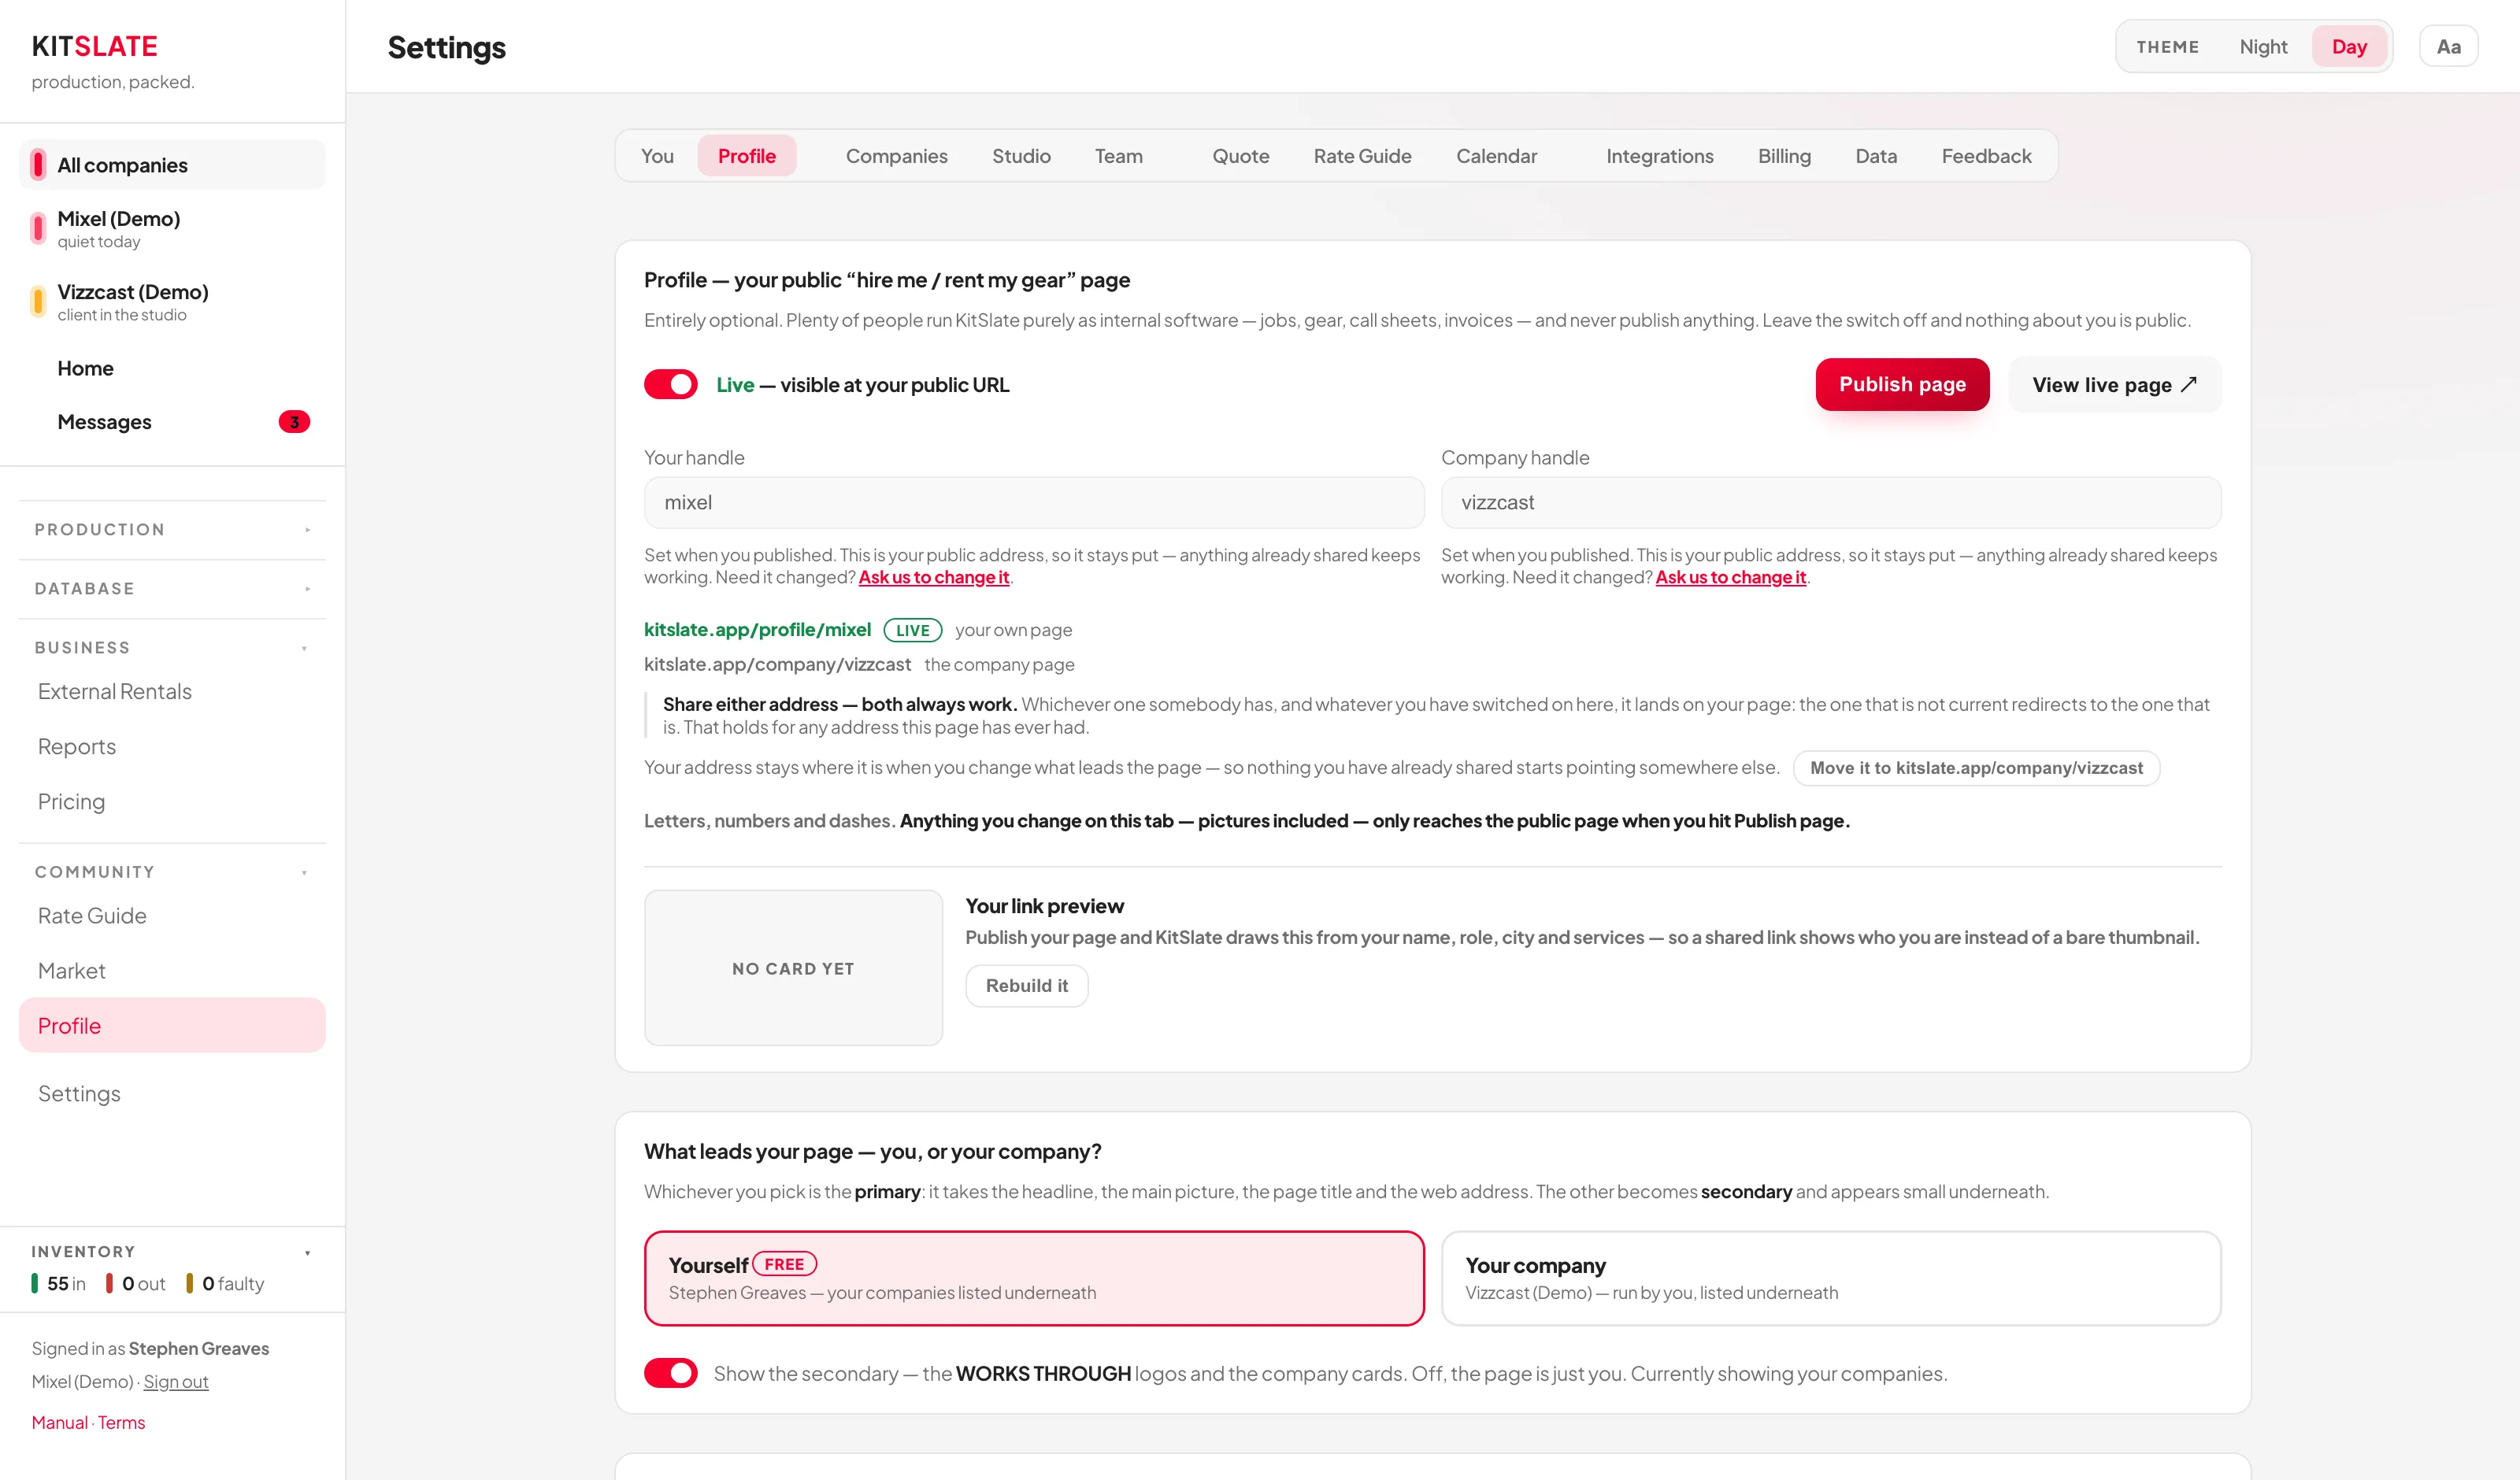This screenshot has height=1480, width=2520.
Task: Switch theme to Night
Action: click(2263, 47)
